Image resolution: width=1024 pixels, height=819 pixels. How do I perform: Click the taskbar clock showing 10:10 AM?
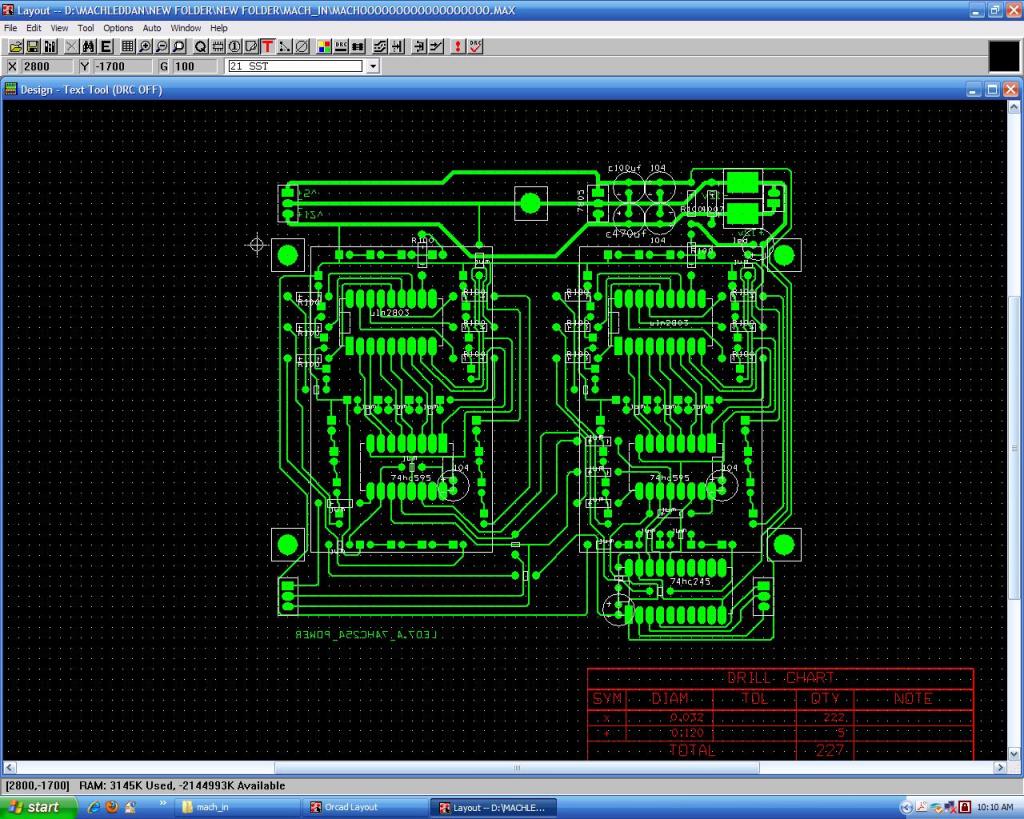click(x=995, y=807)
